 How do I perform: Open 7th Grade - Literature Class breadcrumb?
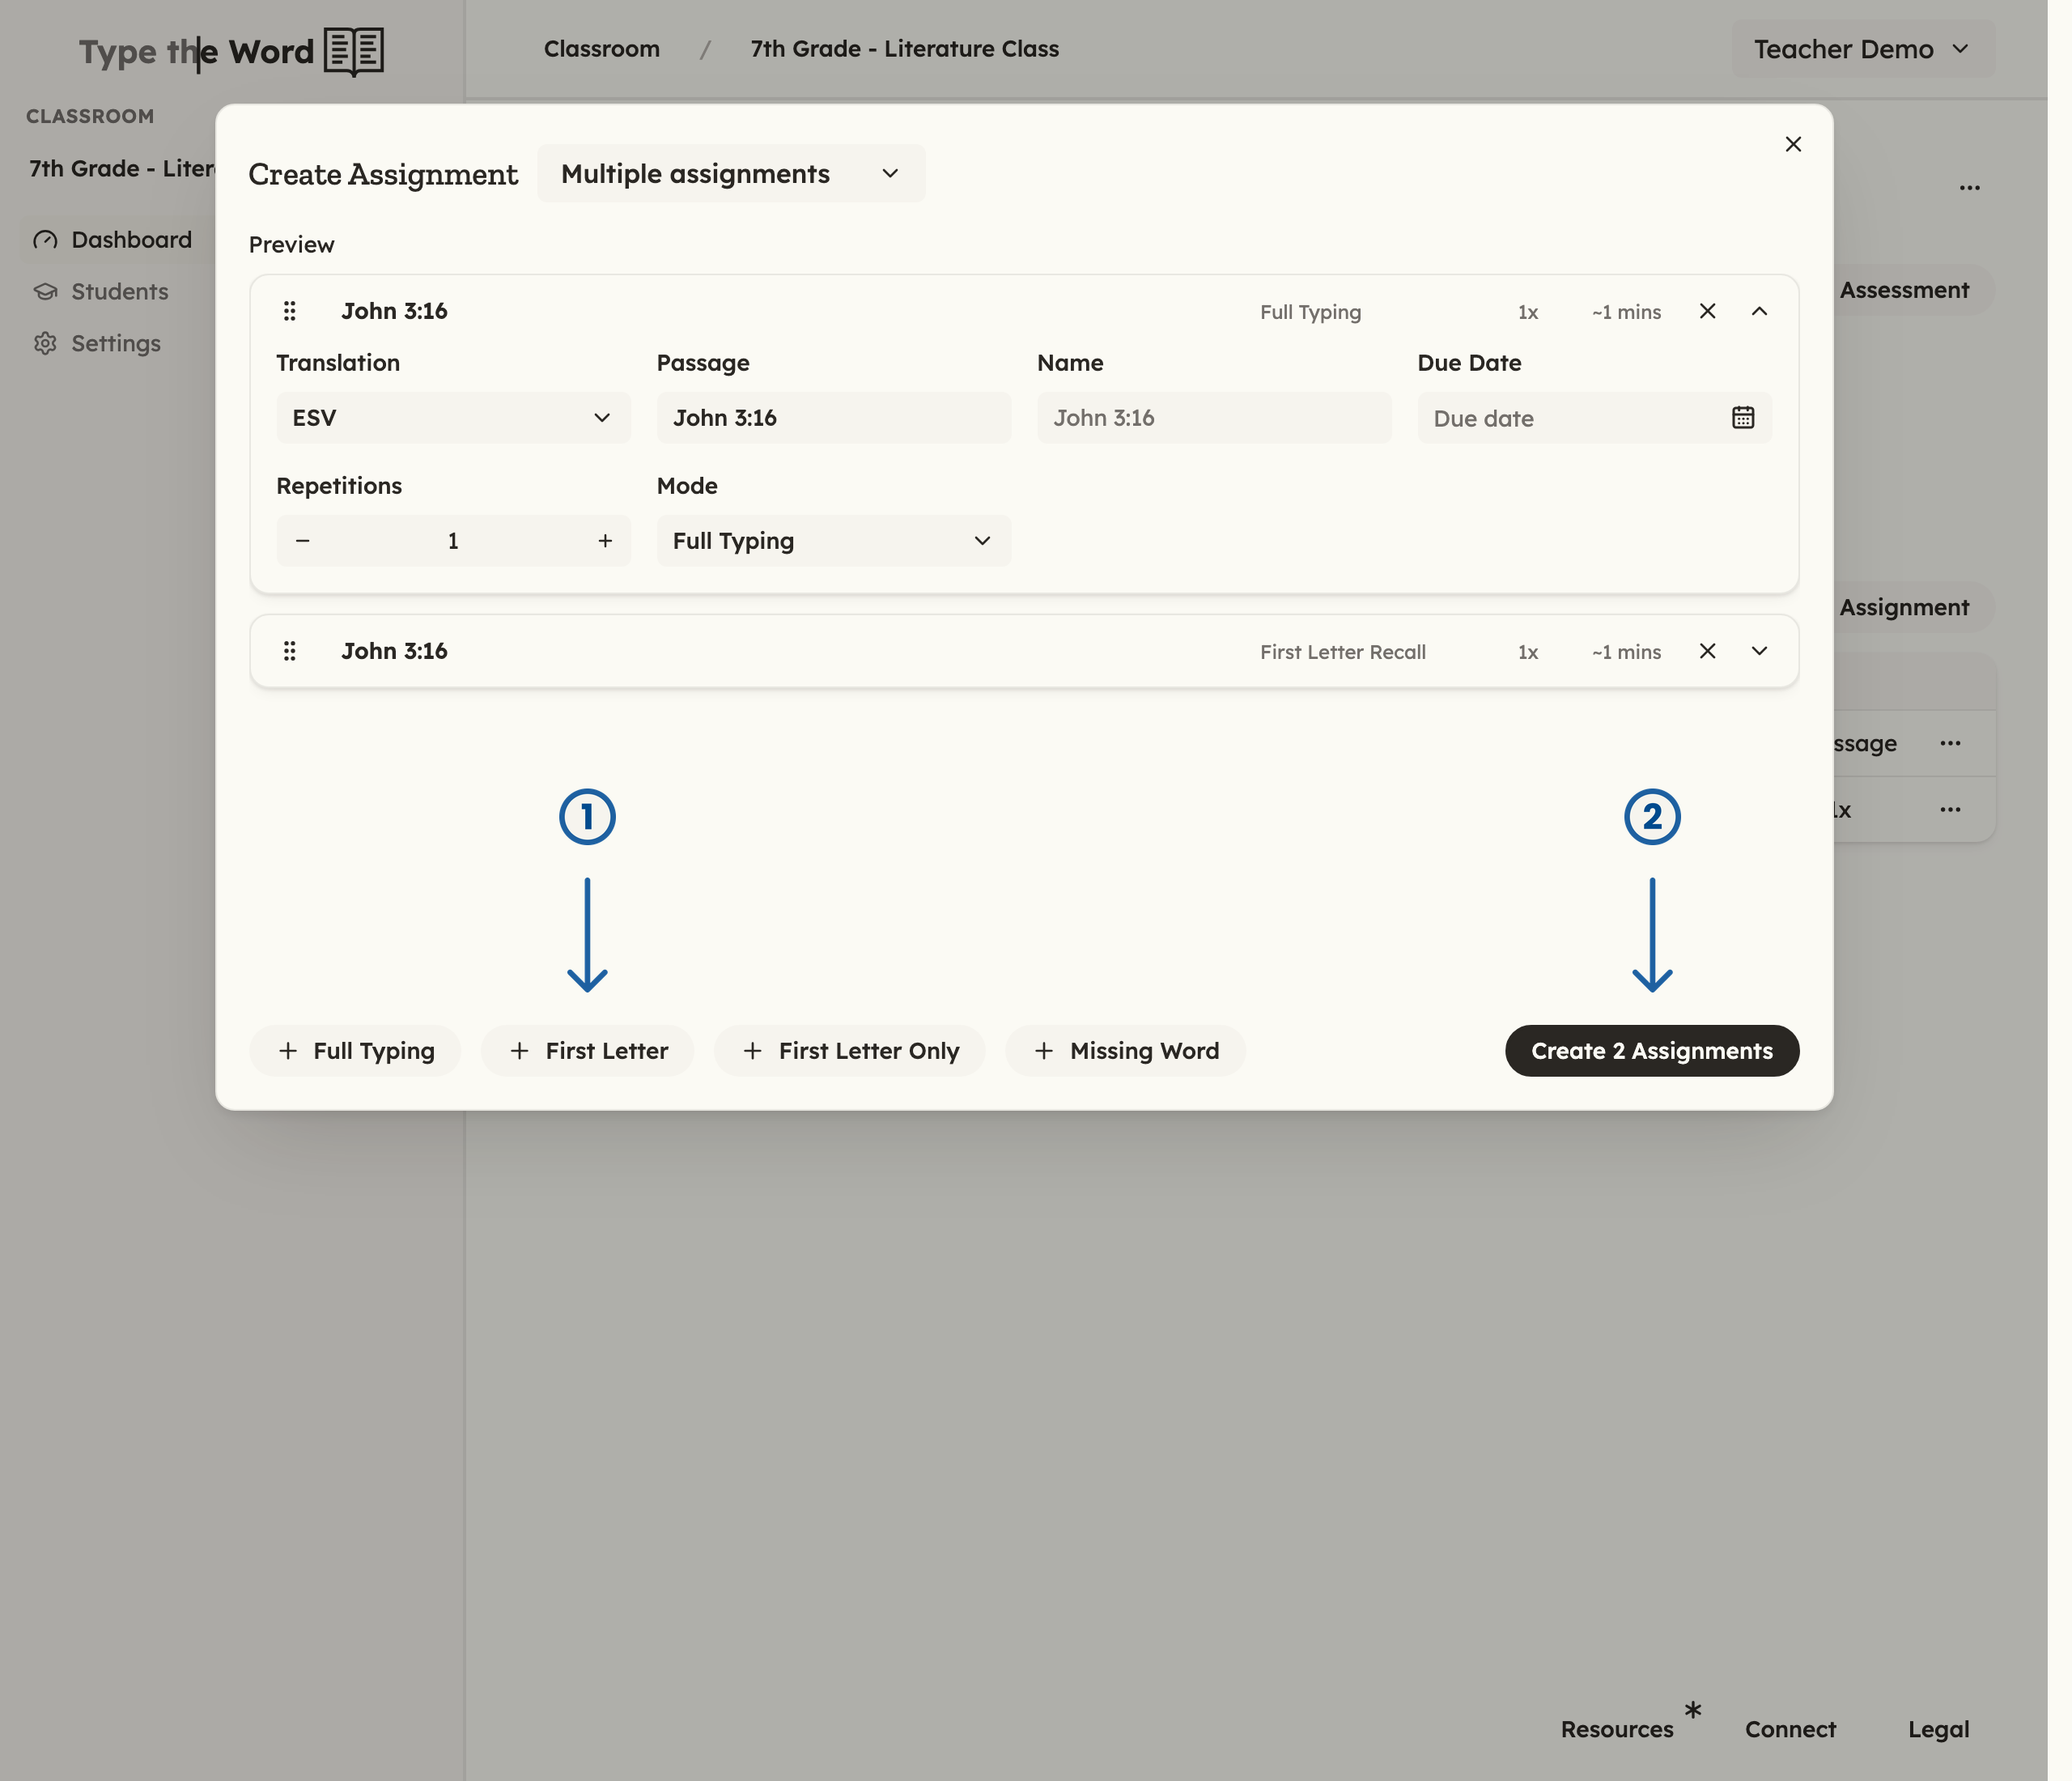(x=905, y=49)
